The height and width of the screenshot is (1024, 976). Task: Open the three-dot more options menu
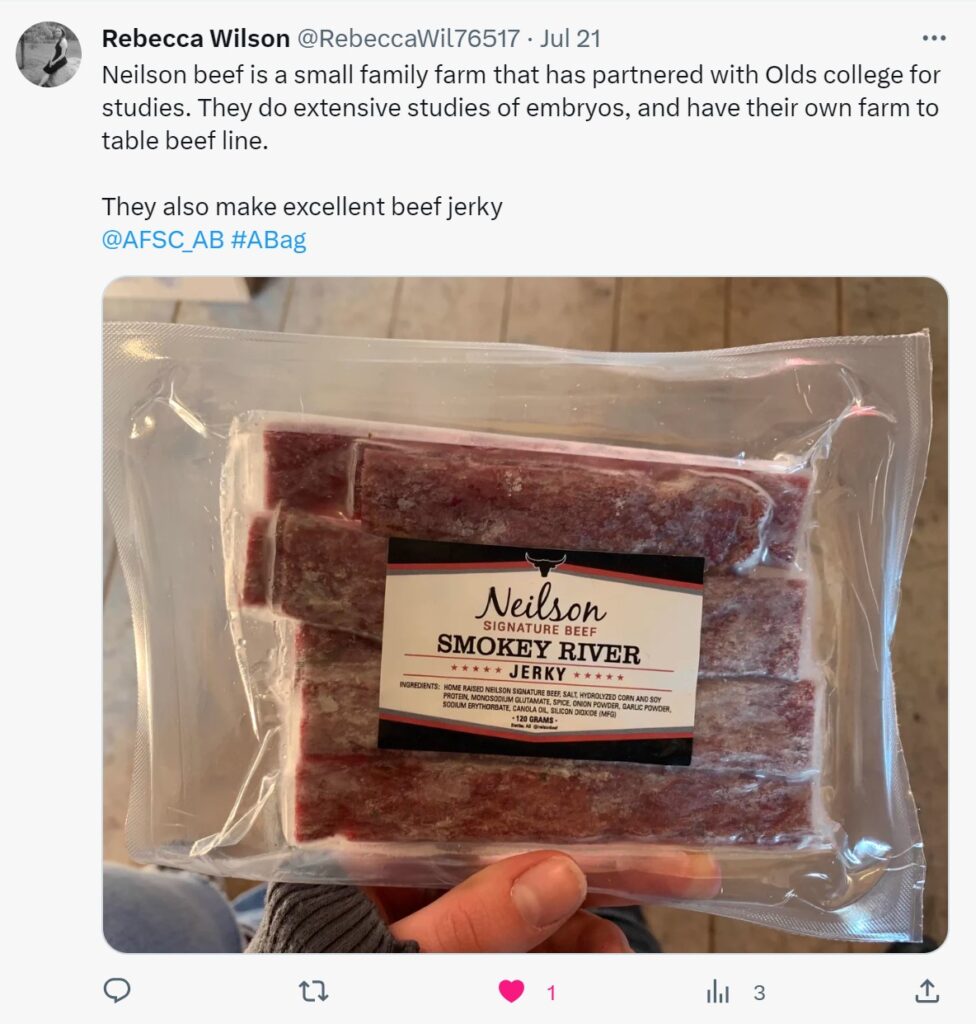click(x=934, y=39)
